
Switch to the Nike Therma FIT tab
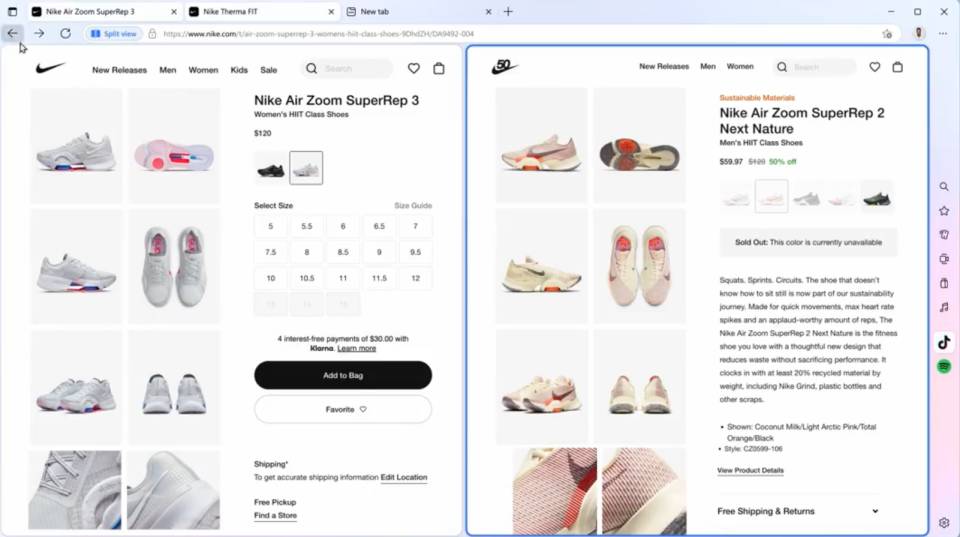pos(261,12)
